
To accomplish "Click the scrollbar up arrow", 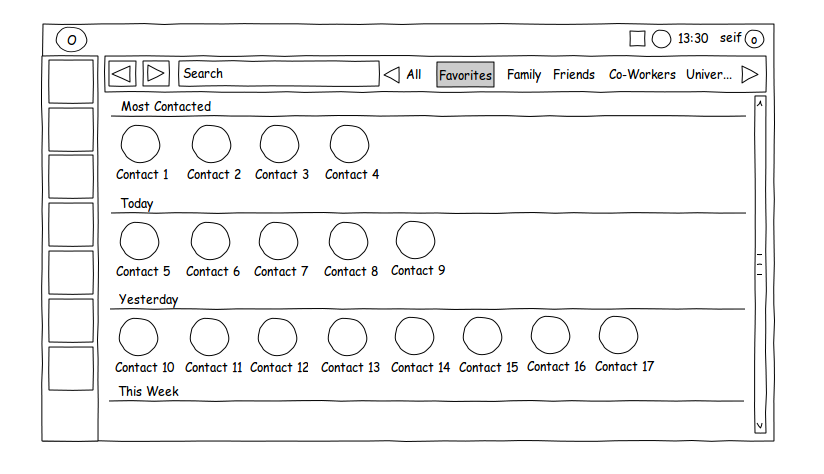I will [759, 103].
